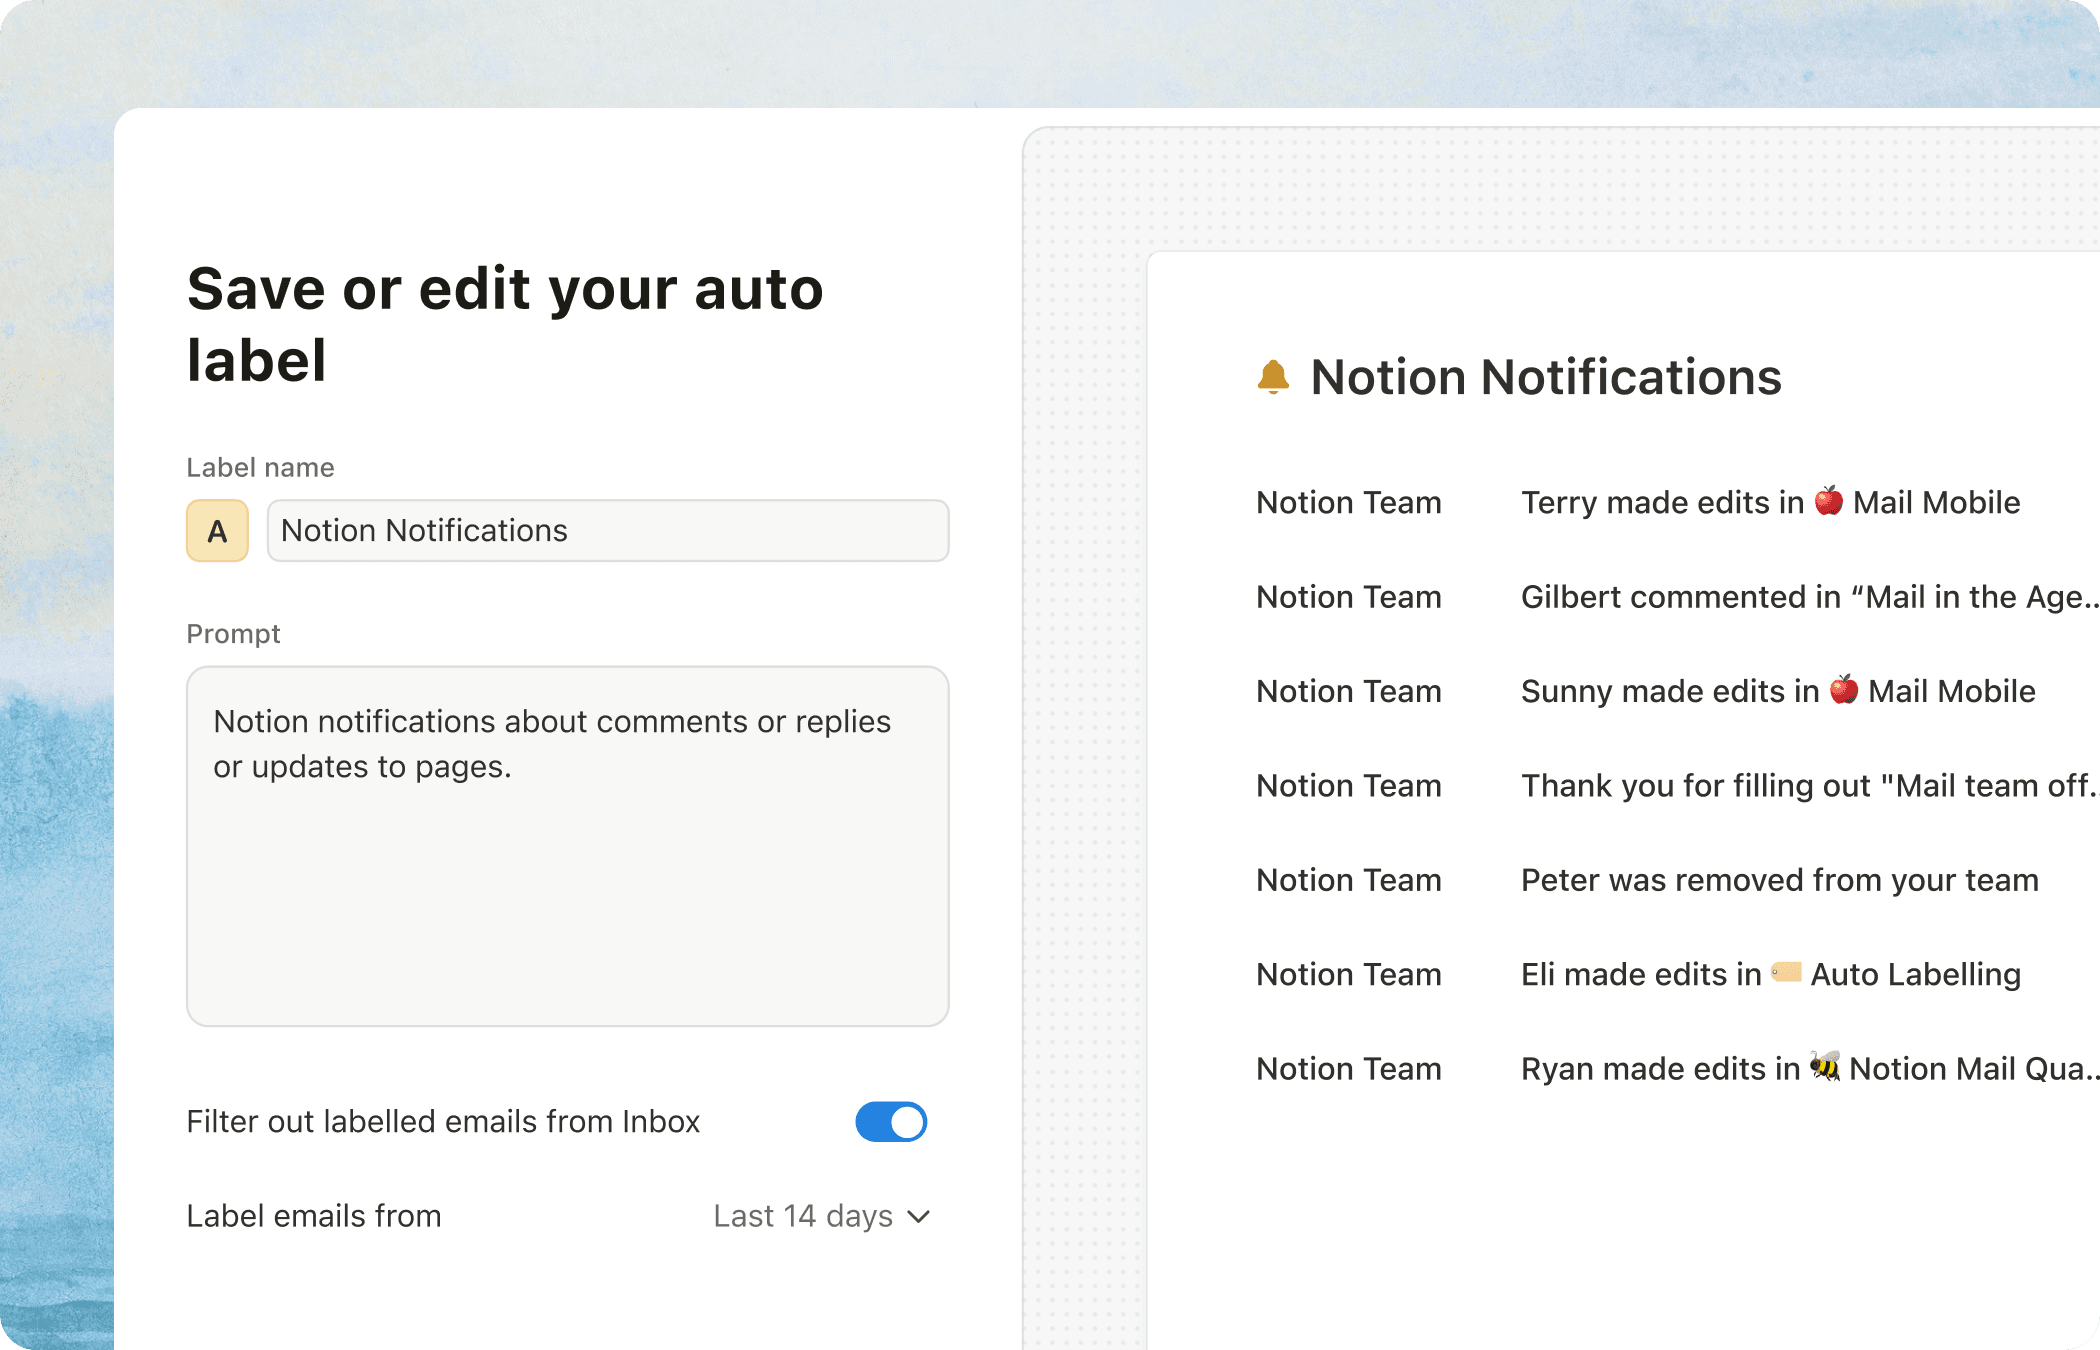This screenshot has height=1350, width=2100.
Task: Click the Notion Notifications panel title
Action: point(1547,377)
